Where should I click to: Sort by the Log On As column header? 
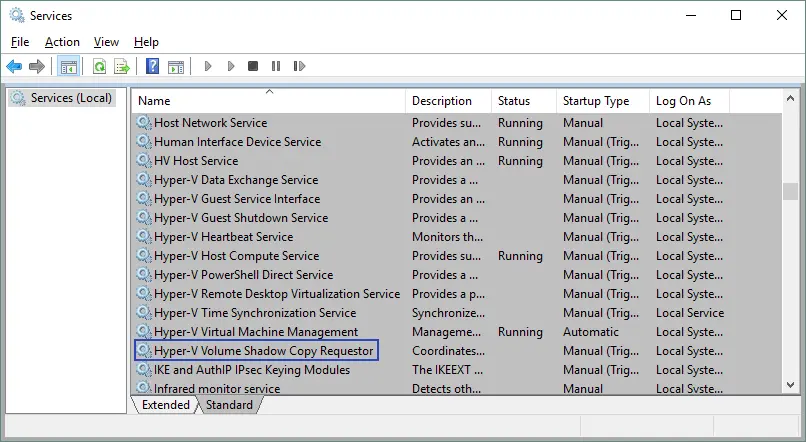coord(689,101)
